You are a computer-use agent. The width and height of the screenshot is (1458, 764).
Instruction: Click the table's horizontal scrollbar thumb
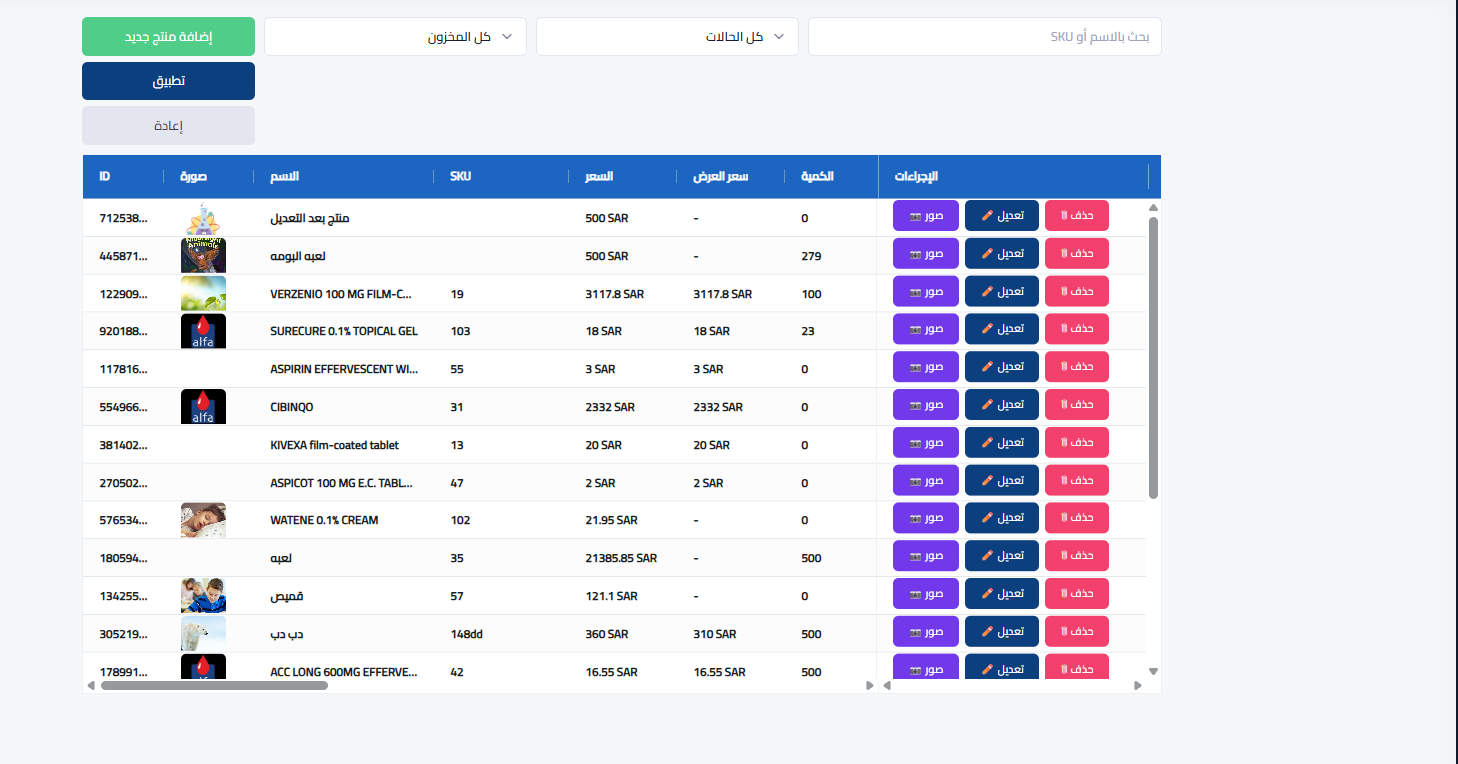pos(214,685)
